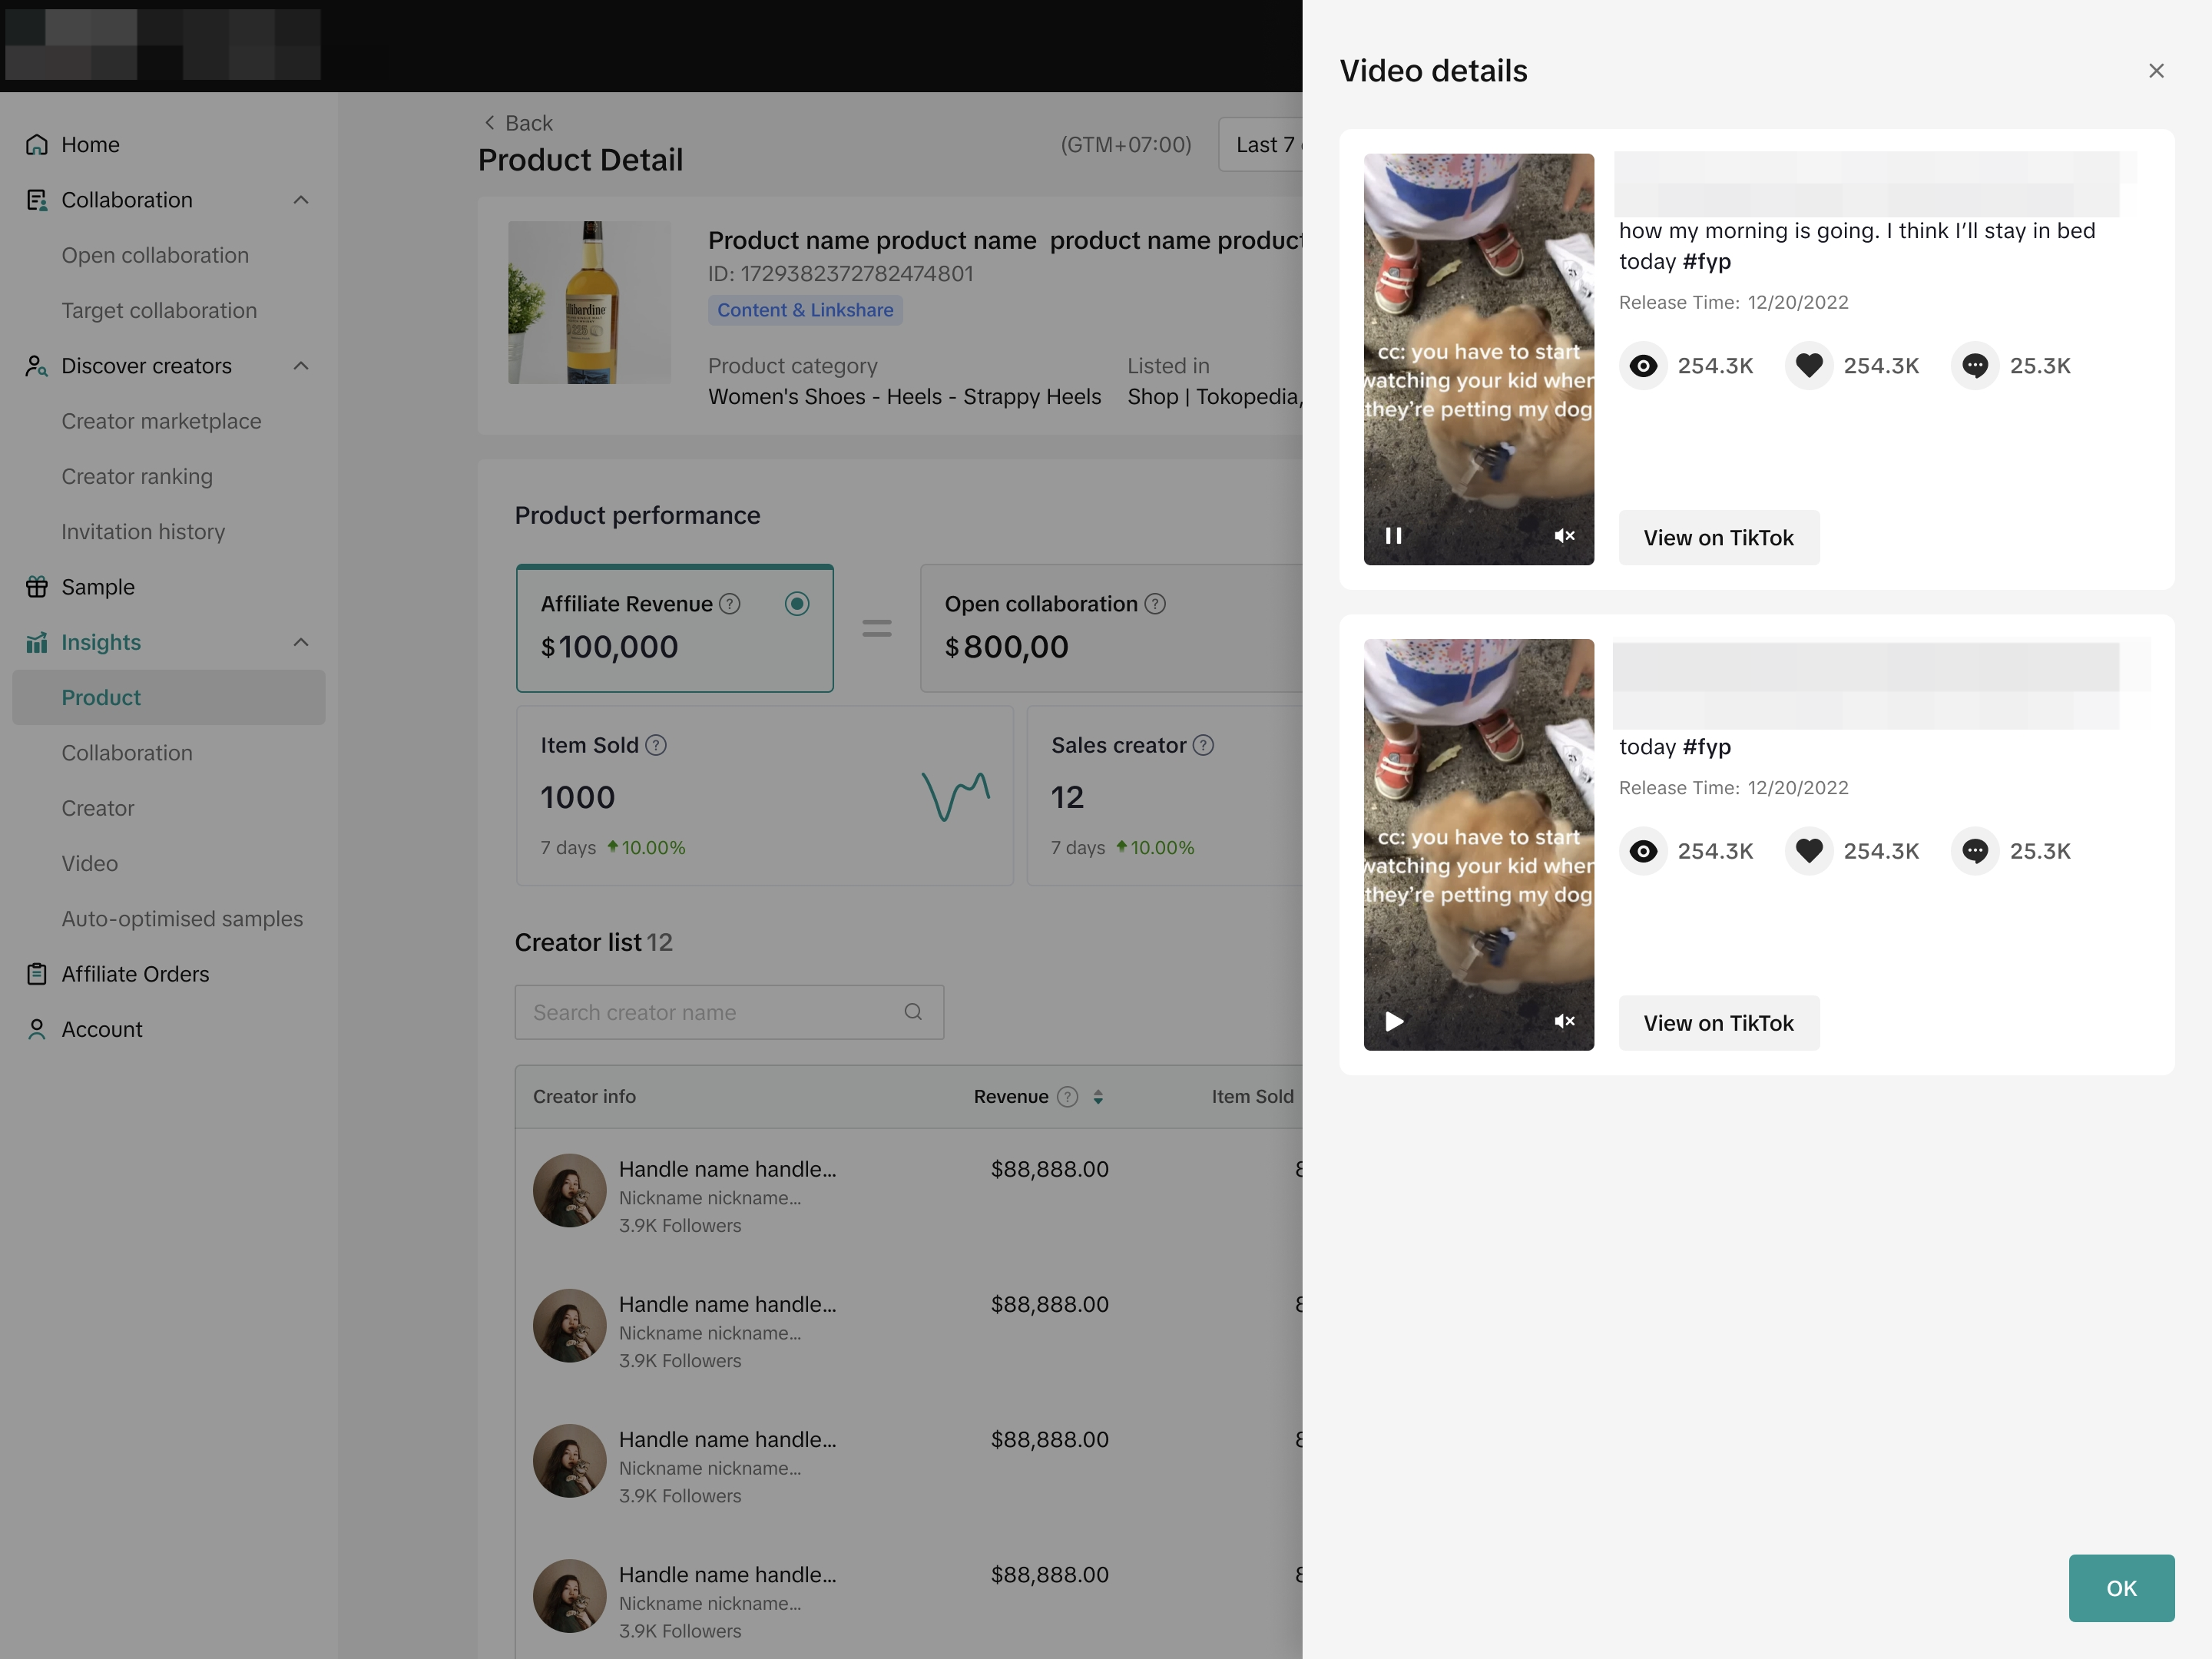This screenshot has height=1659, width=2212.
Task: Sort the Revenue column
Action: [1098, 1097]
